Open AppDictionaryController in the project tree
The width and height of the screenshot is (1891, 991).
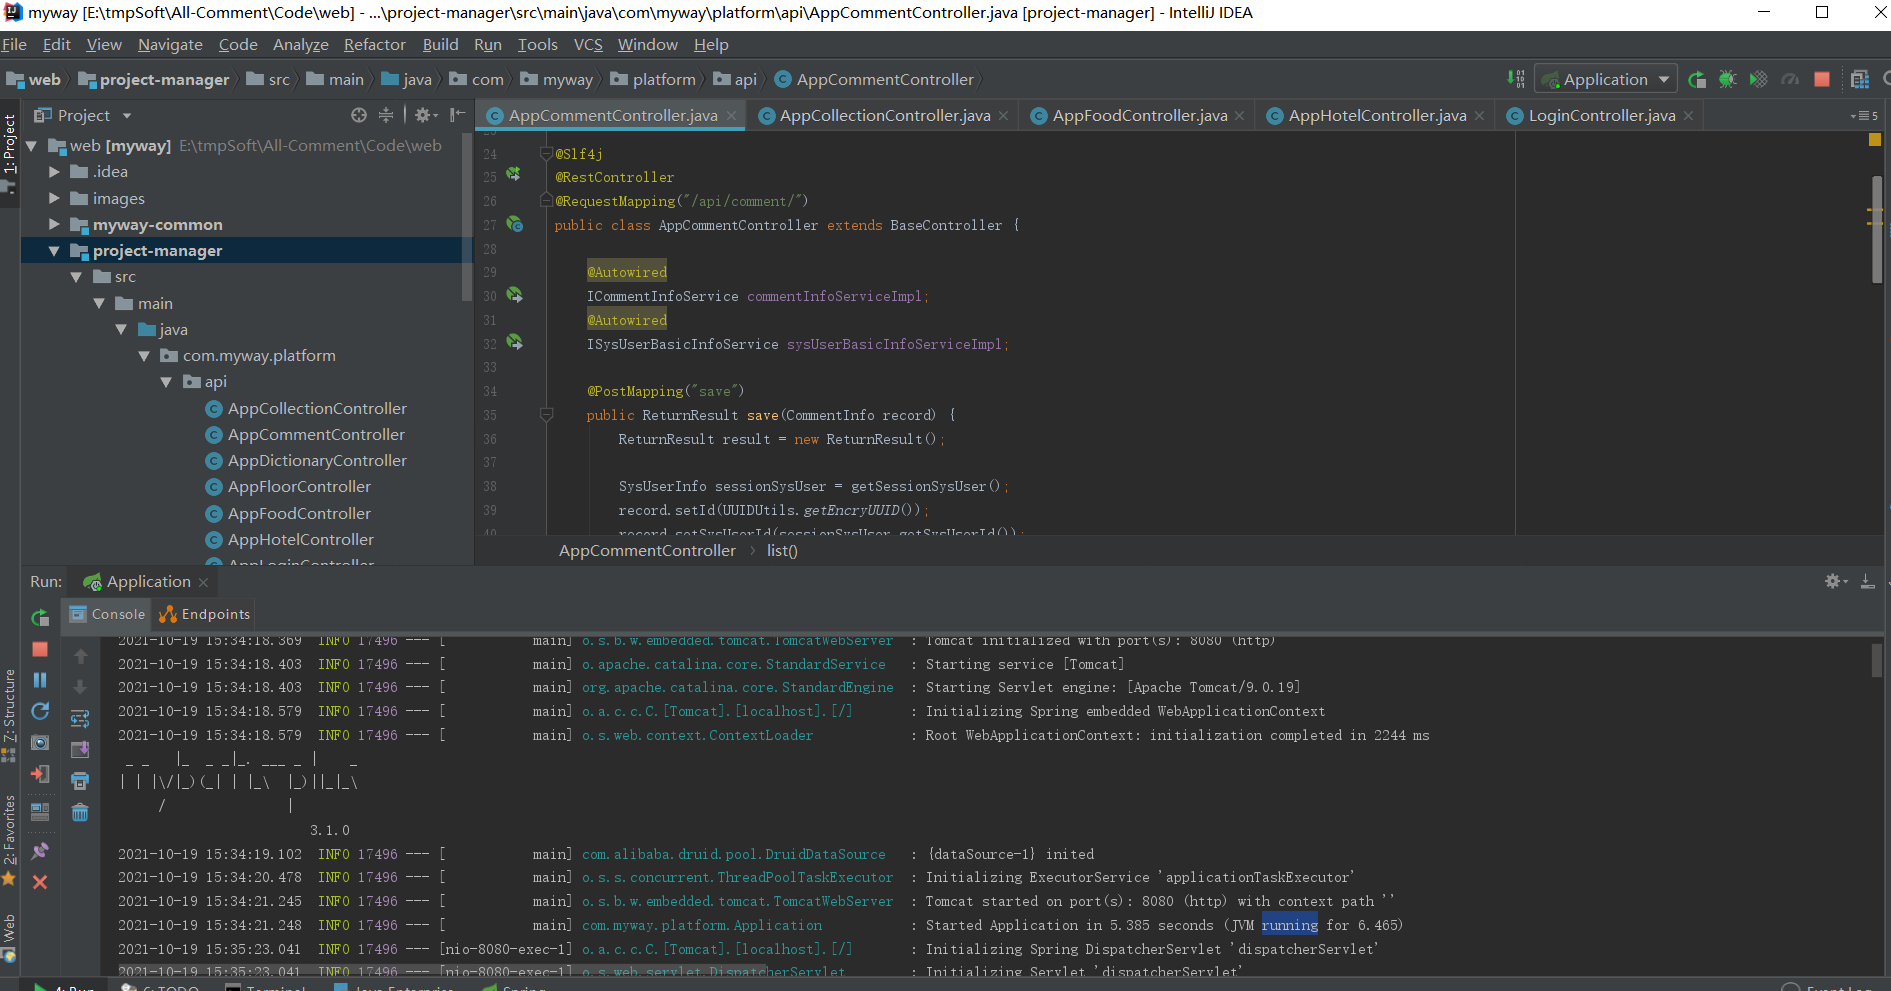coord(317,461)
